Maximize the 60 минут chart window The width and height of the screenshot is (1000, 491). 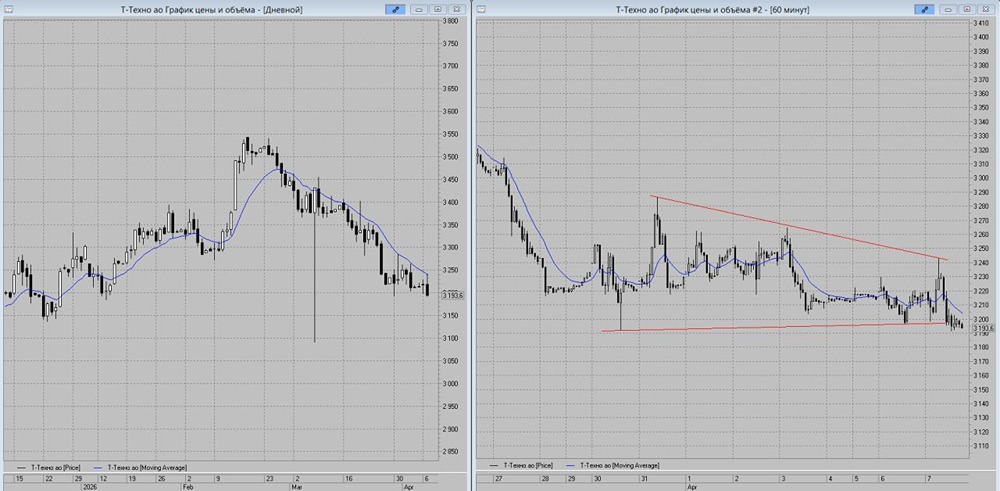coord(967,10)
